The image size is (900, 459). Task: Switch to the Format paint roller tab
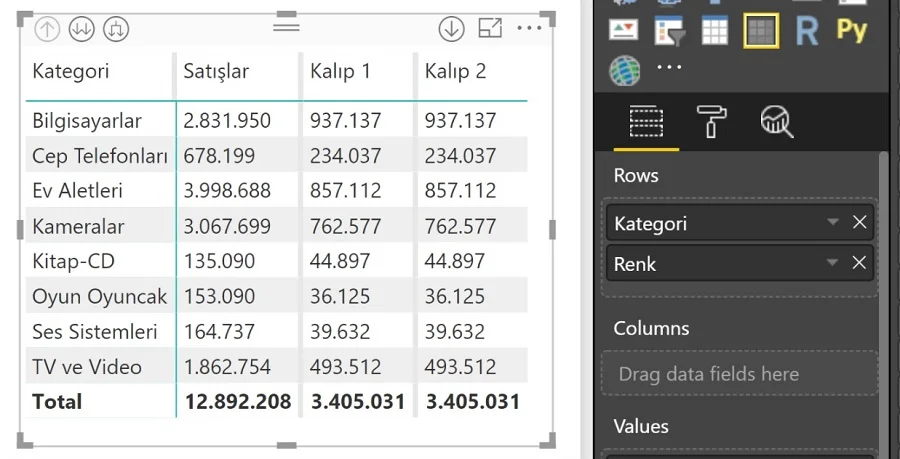point(711,122)
